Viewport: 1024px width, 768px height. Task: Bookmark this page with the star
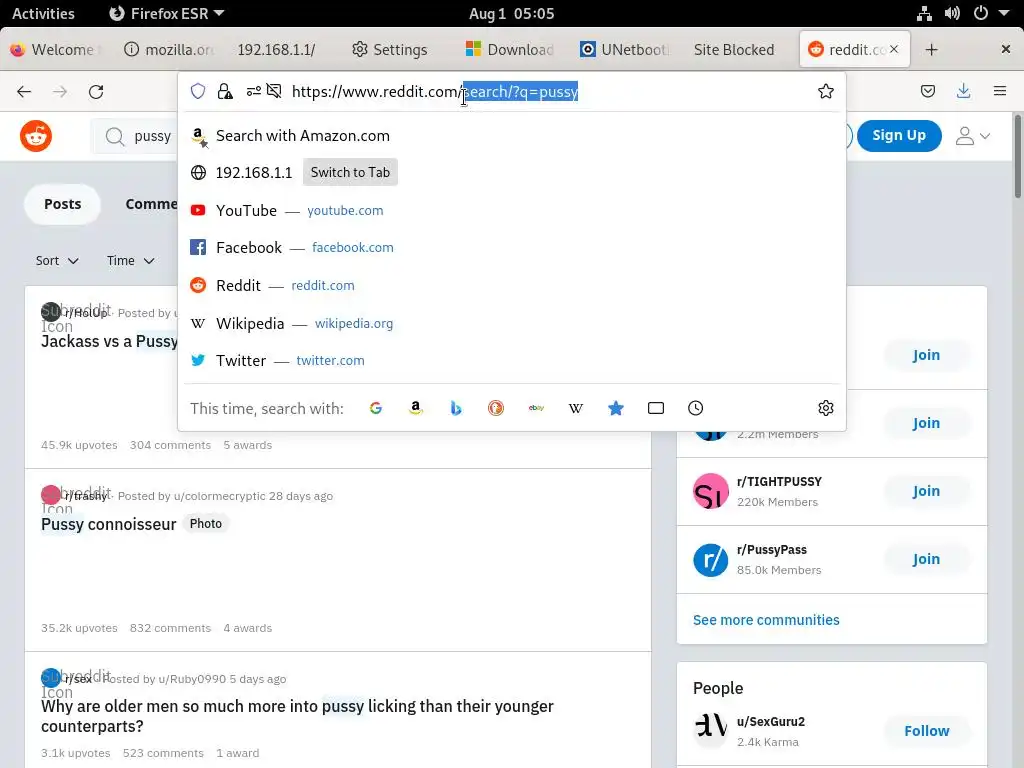tap(825, 91)
